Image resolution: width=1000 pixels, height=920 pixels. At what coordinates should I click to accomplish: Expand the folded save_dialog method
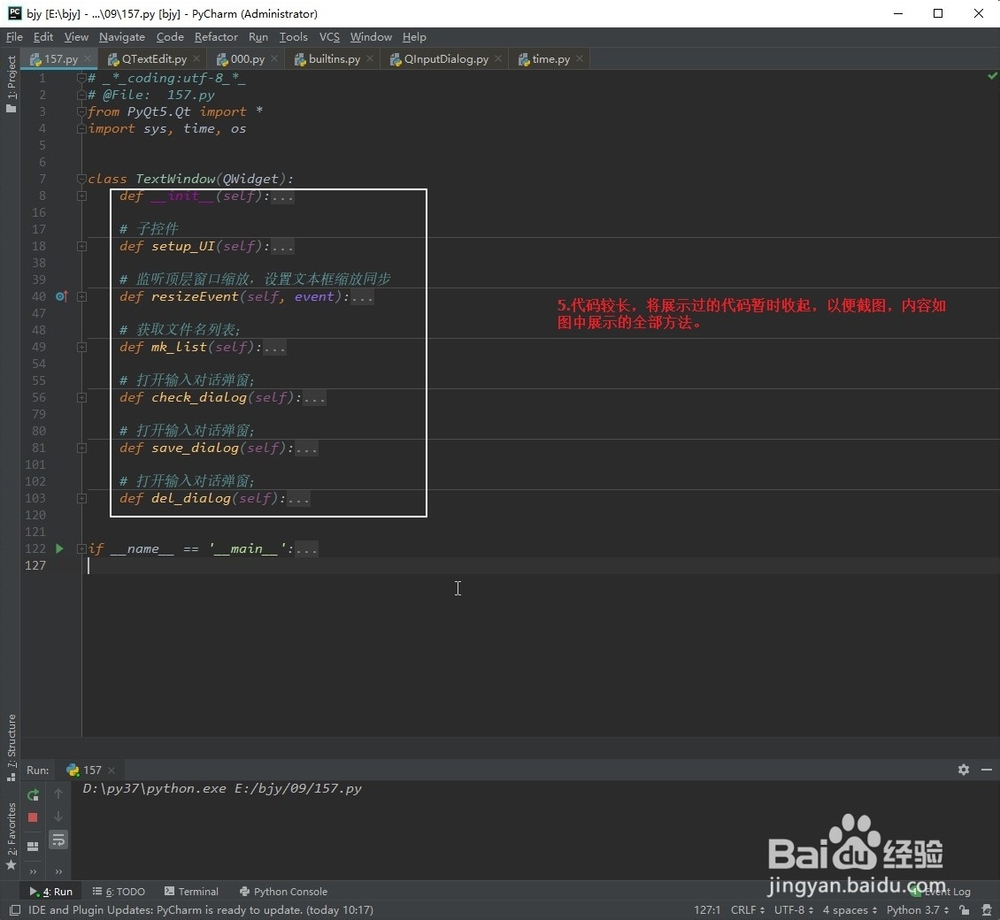tap(82, 448)
